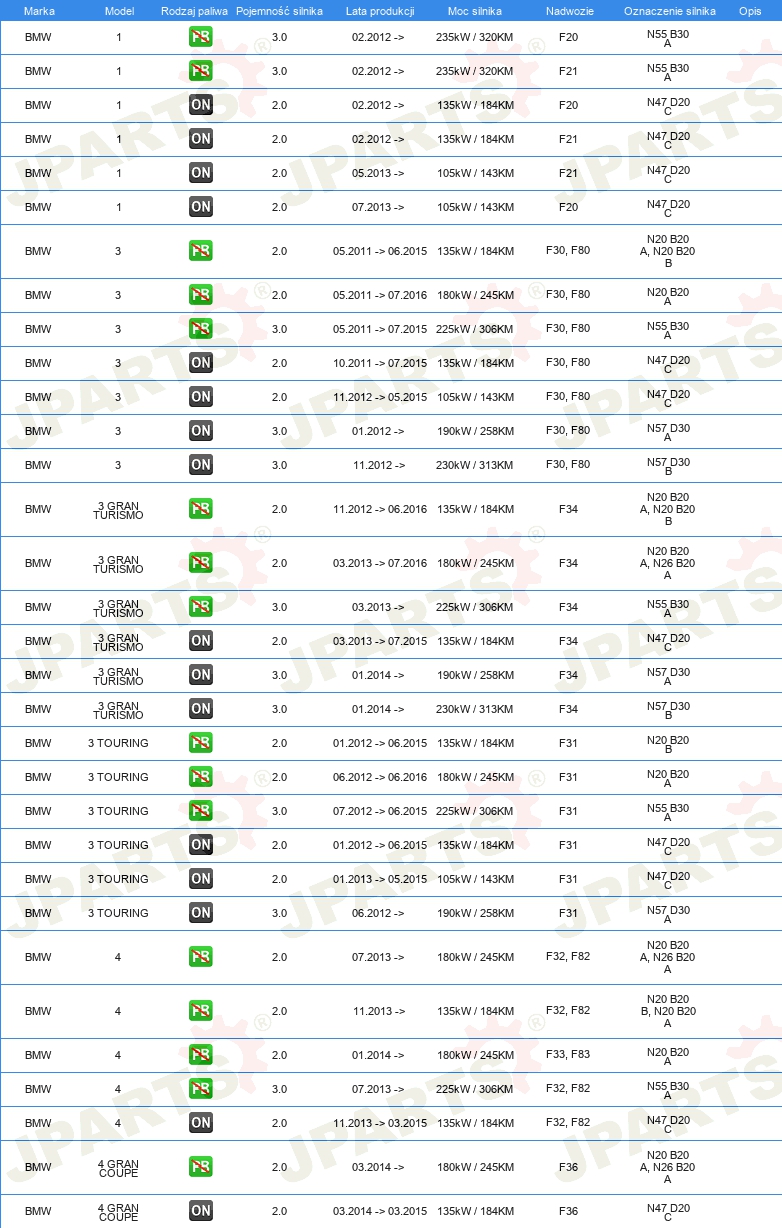
Task: Click PB icon in BMW 3 05.2011 -> 06.2015 row
Action: tap(201, 251)
